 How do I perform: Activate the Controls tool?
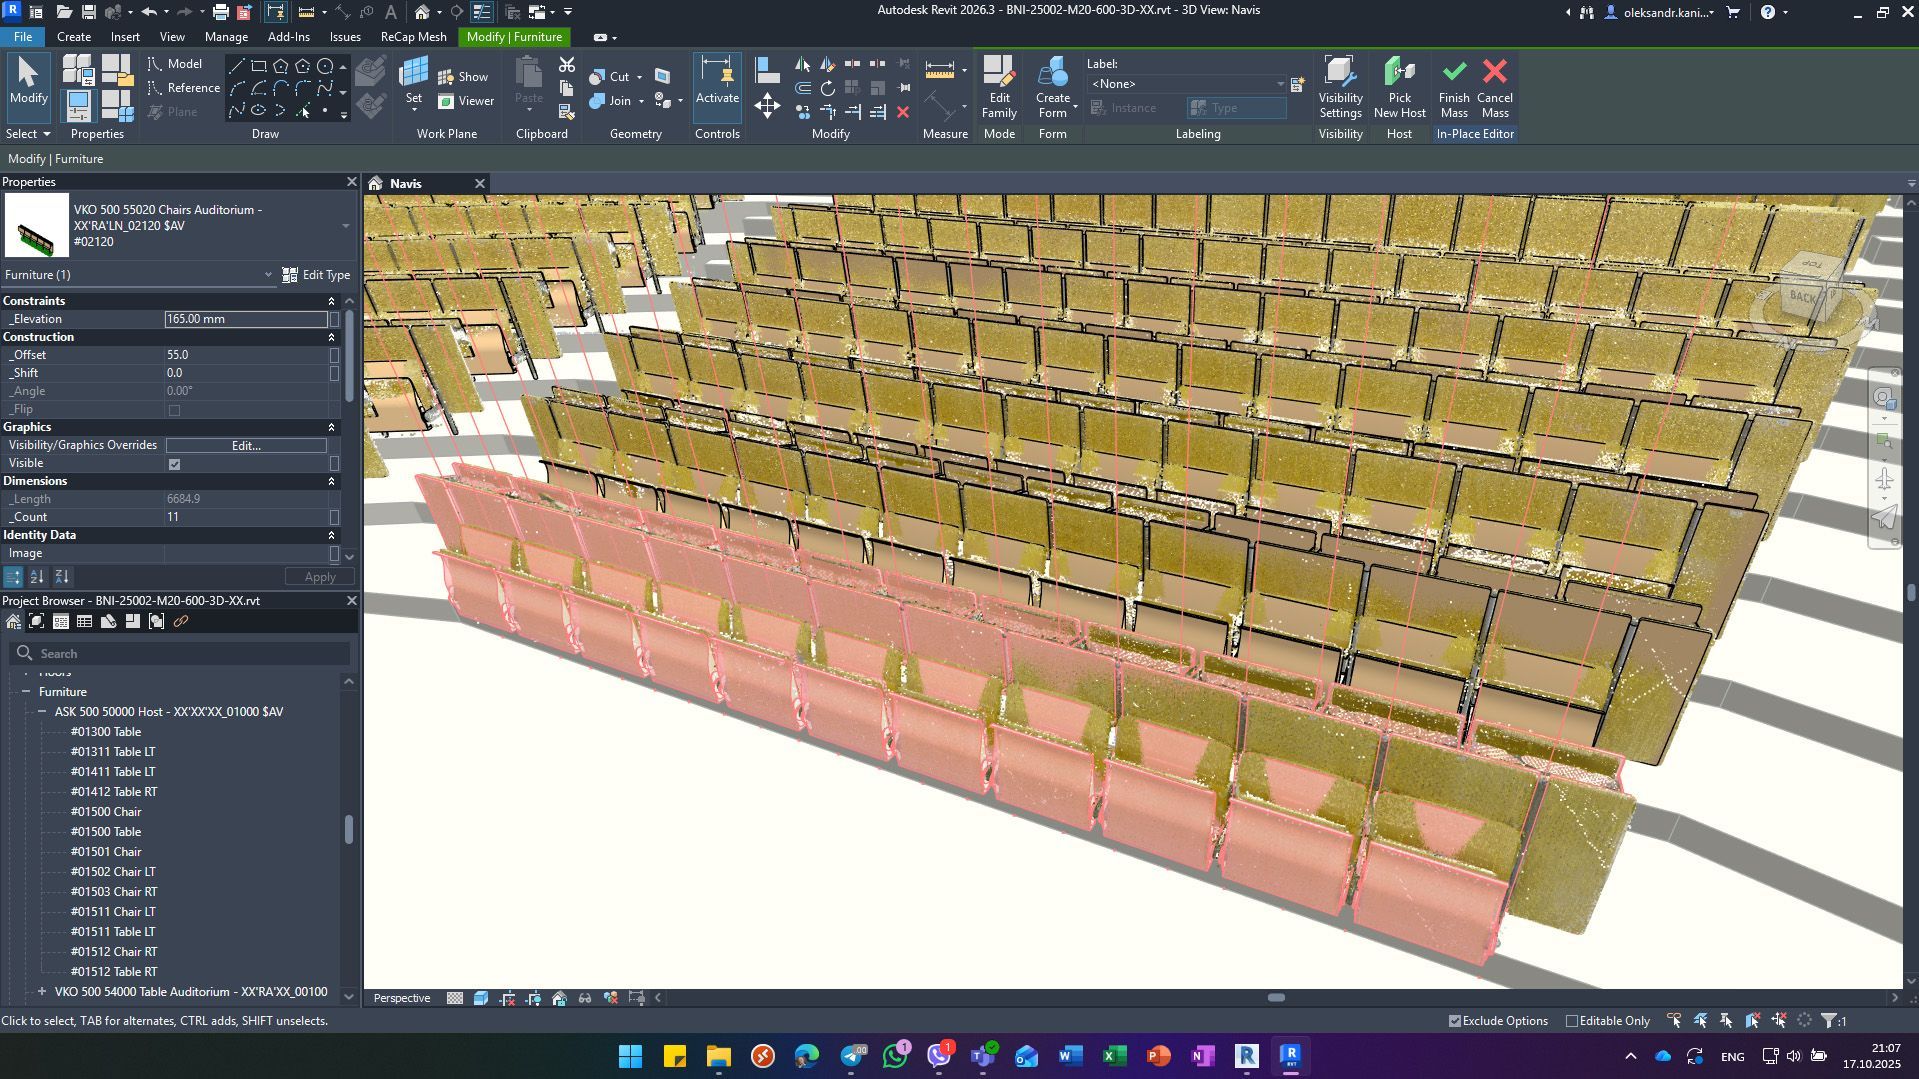click(x=717, y=82)
